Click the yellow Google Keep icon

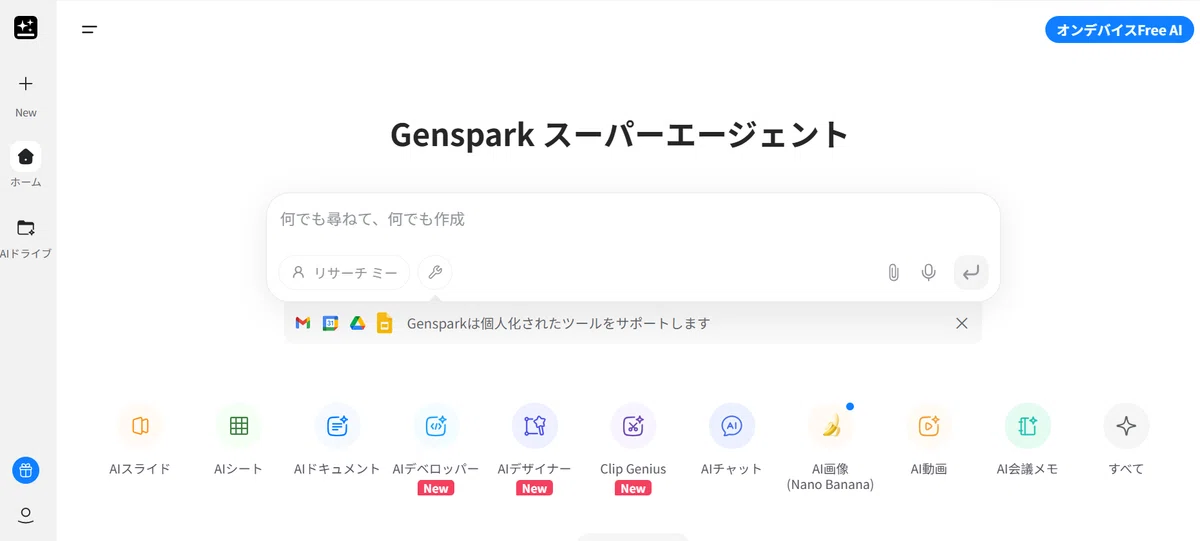[x=384, y=323]
